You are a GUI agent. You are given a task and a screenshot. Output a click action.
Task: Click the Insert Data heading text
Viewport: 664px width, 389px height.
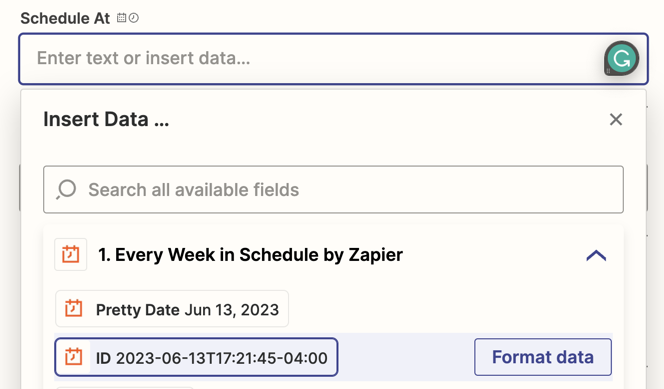(106, 119)
